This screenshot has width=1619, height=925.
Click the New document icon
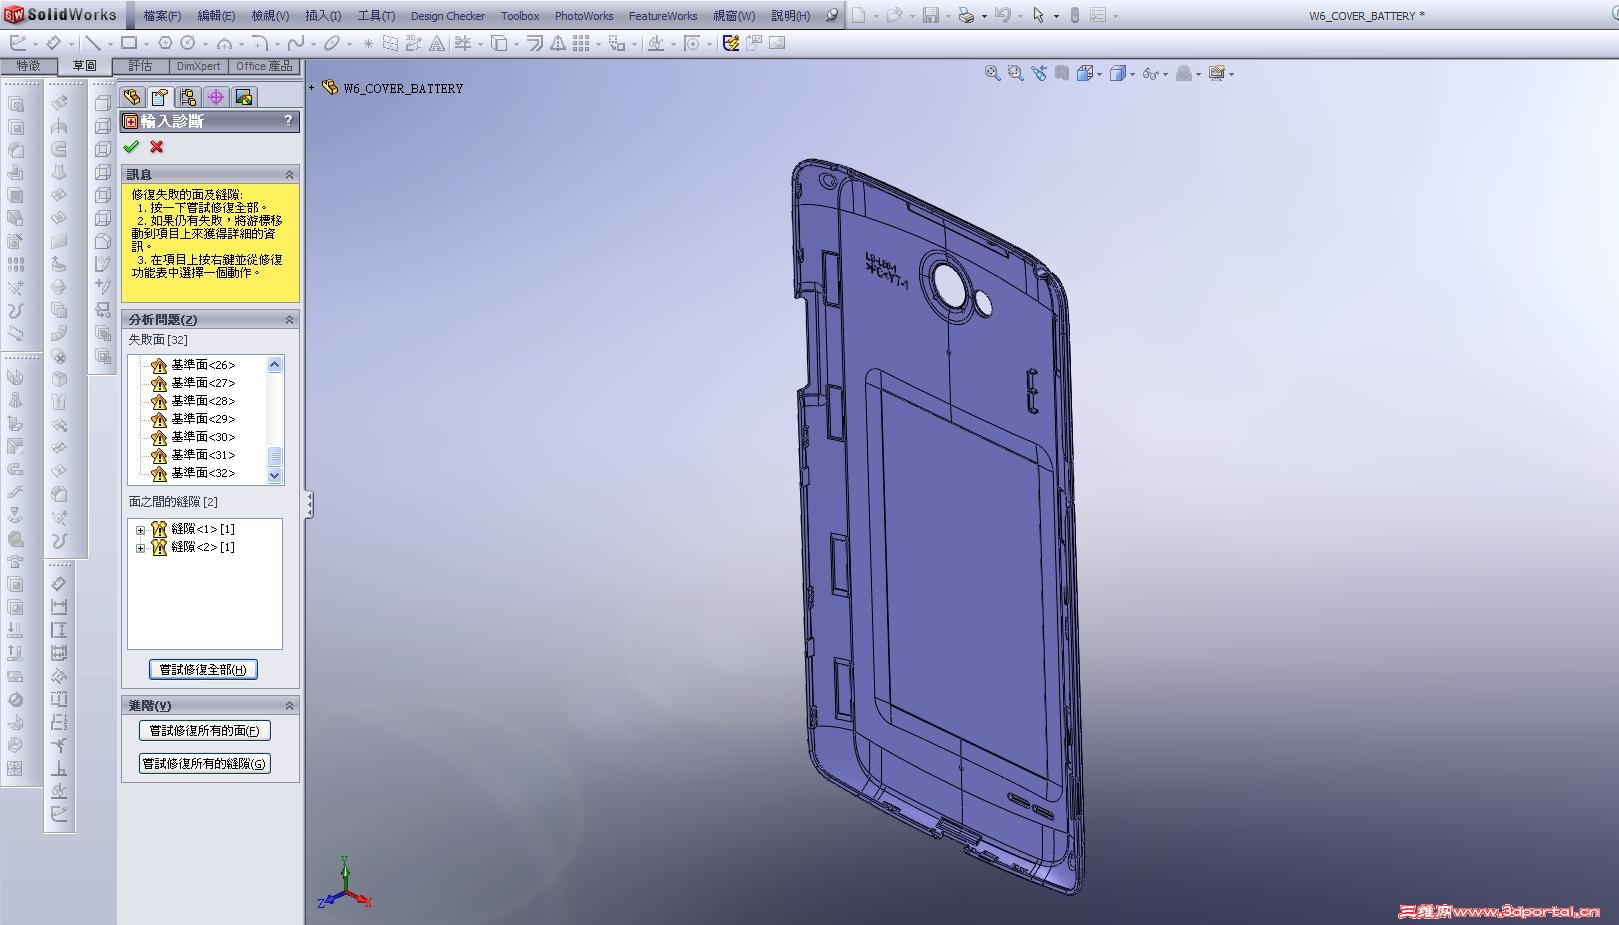tap(859, 15)
